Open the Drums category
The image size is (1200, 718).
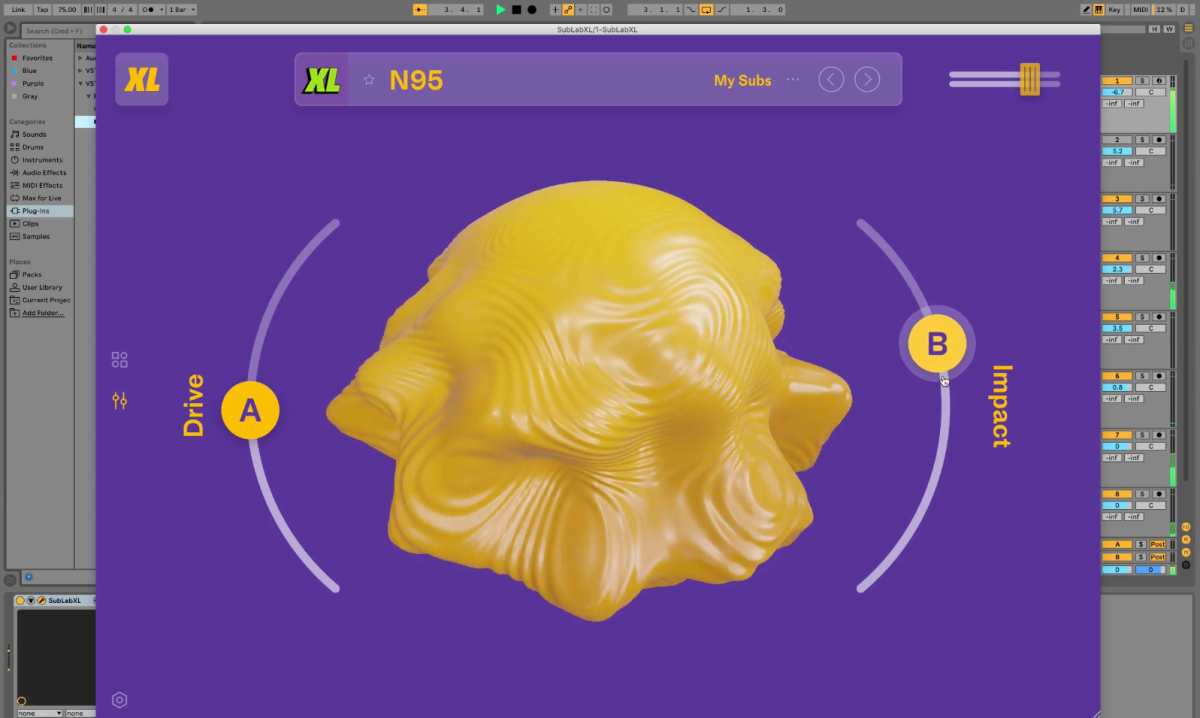coord(33,147)
